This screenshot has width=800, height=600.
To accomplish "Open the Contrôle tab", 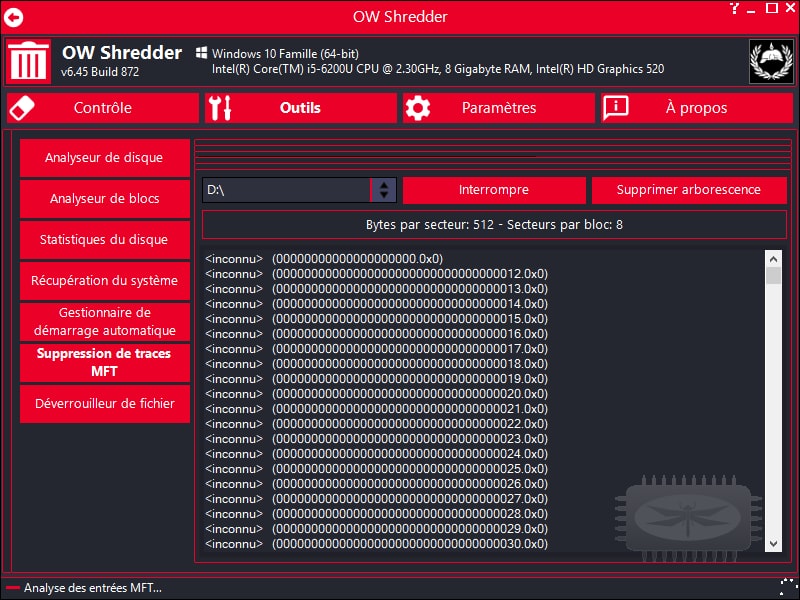I will point(103,108).
